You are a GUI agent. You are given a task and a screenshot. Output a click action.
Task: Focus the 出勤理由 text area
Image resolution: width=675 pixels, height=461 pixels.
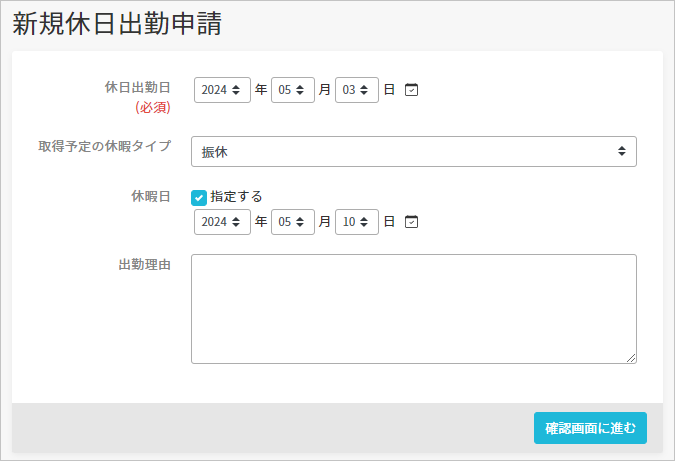point(414,309)
